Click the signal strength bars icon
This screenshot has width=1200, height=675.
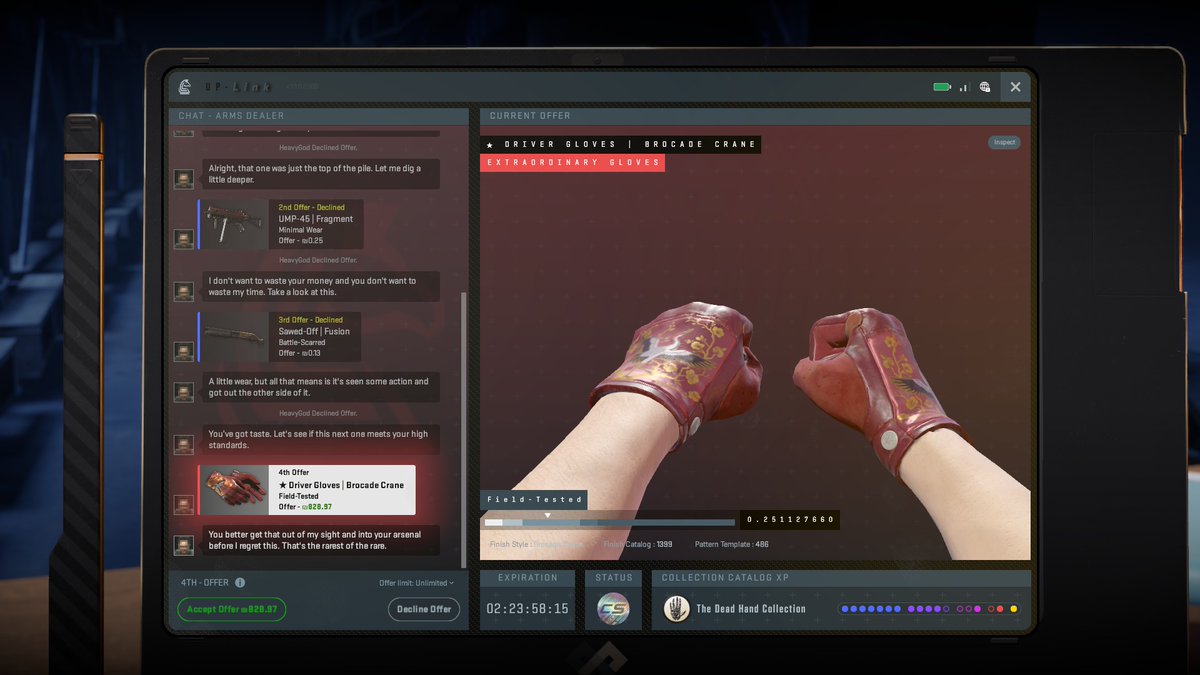pyautogui.click(x=965, y=87)
